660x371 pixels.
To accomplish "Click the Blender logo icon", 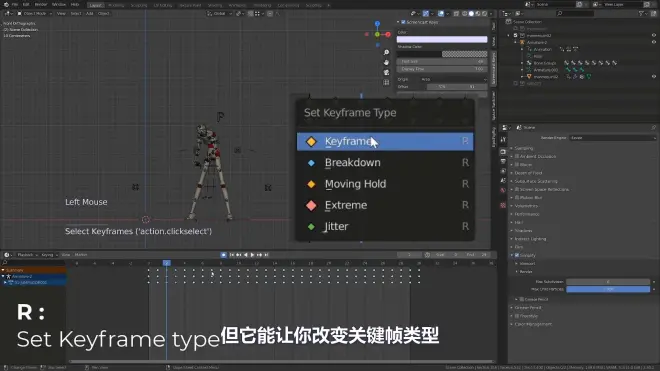I will point(5,5).
